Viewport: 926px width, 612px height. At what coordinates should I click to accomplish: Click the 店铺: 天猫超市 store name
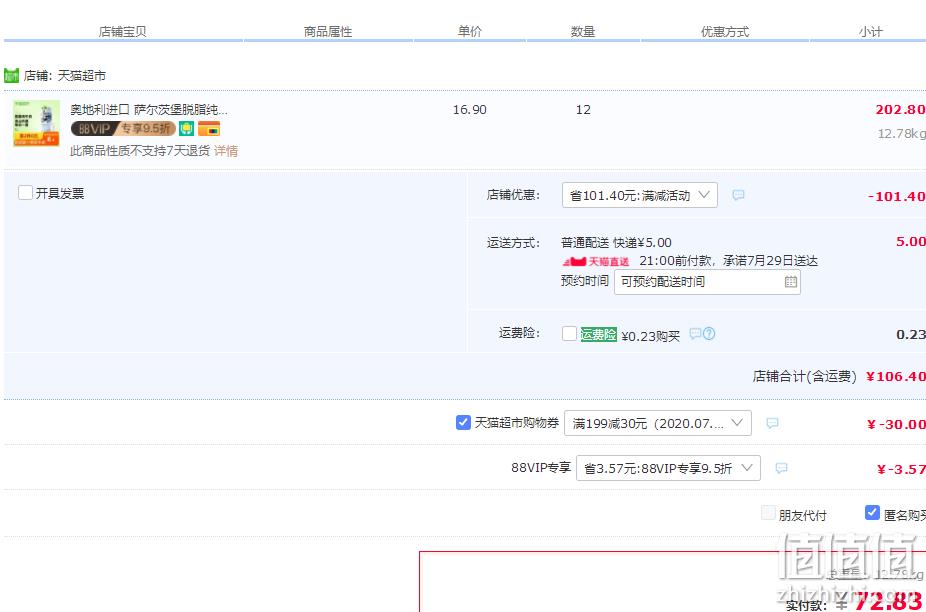(64, 76)
